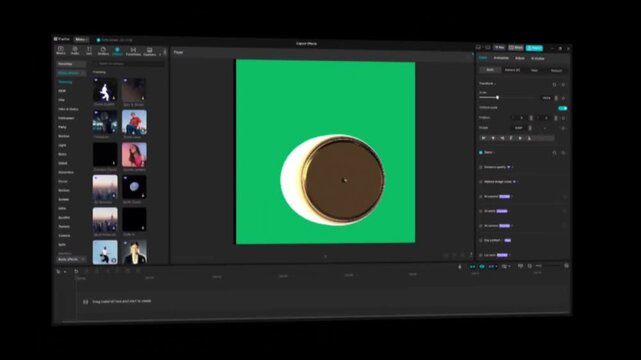Open the Text tab icon
This screenshot has height=360, width=641.
89,50
